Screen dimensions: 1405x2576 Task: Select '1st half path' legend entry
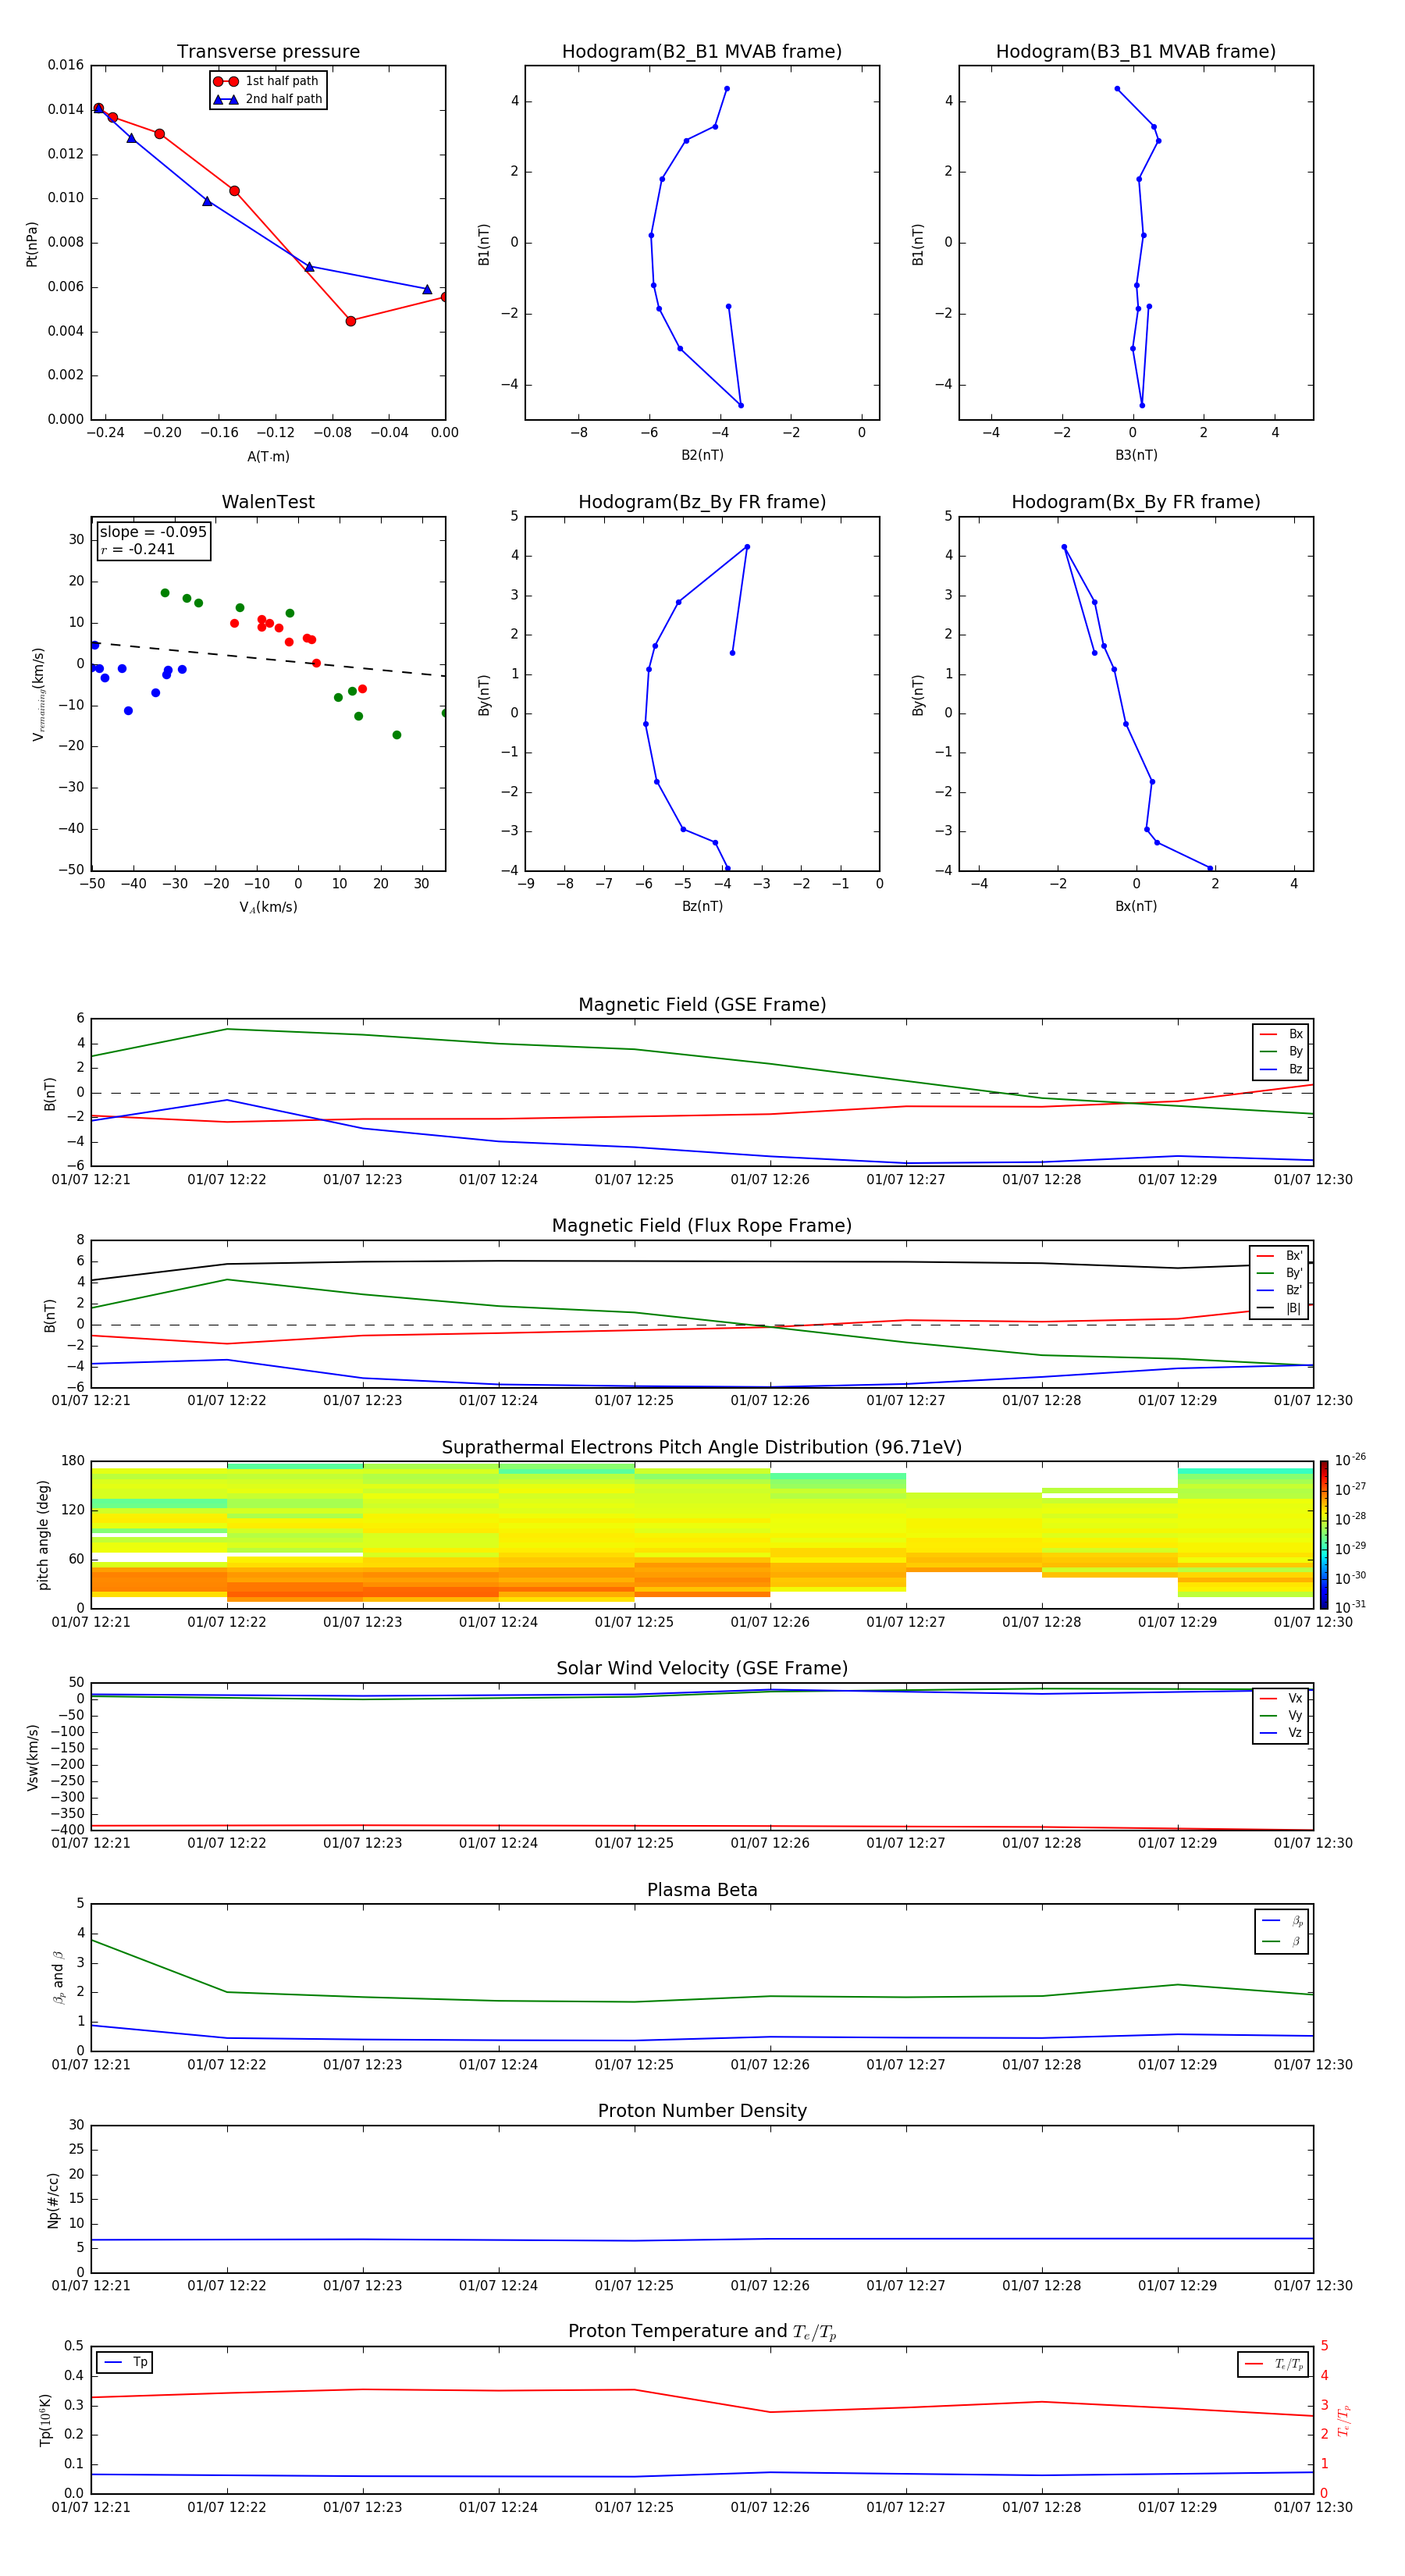click(267, 81)
